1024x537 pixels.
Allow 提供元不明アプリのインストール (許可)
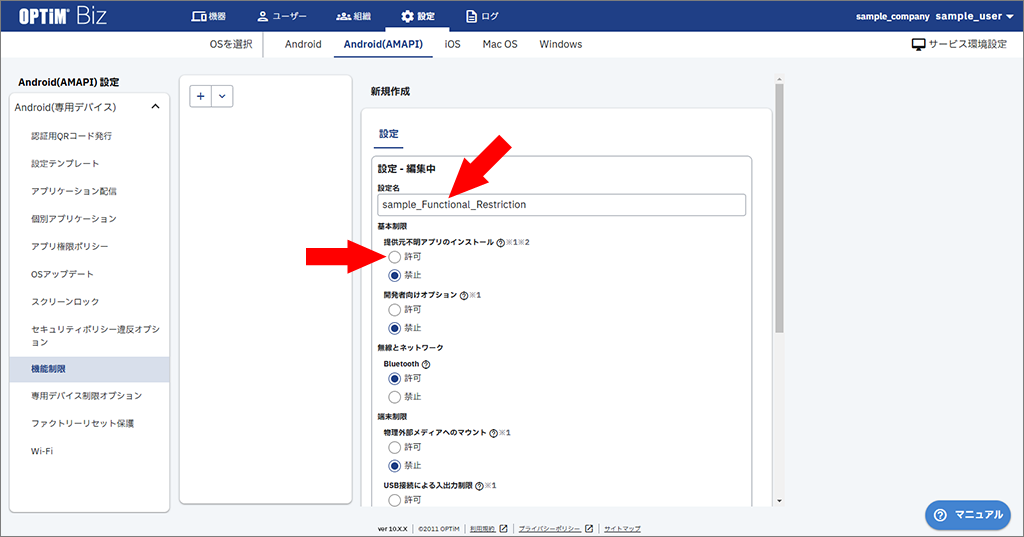tap(394, 257)
